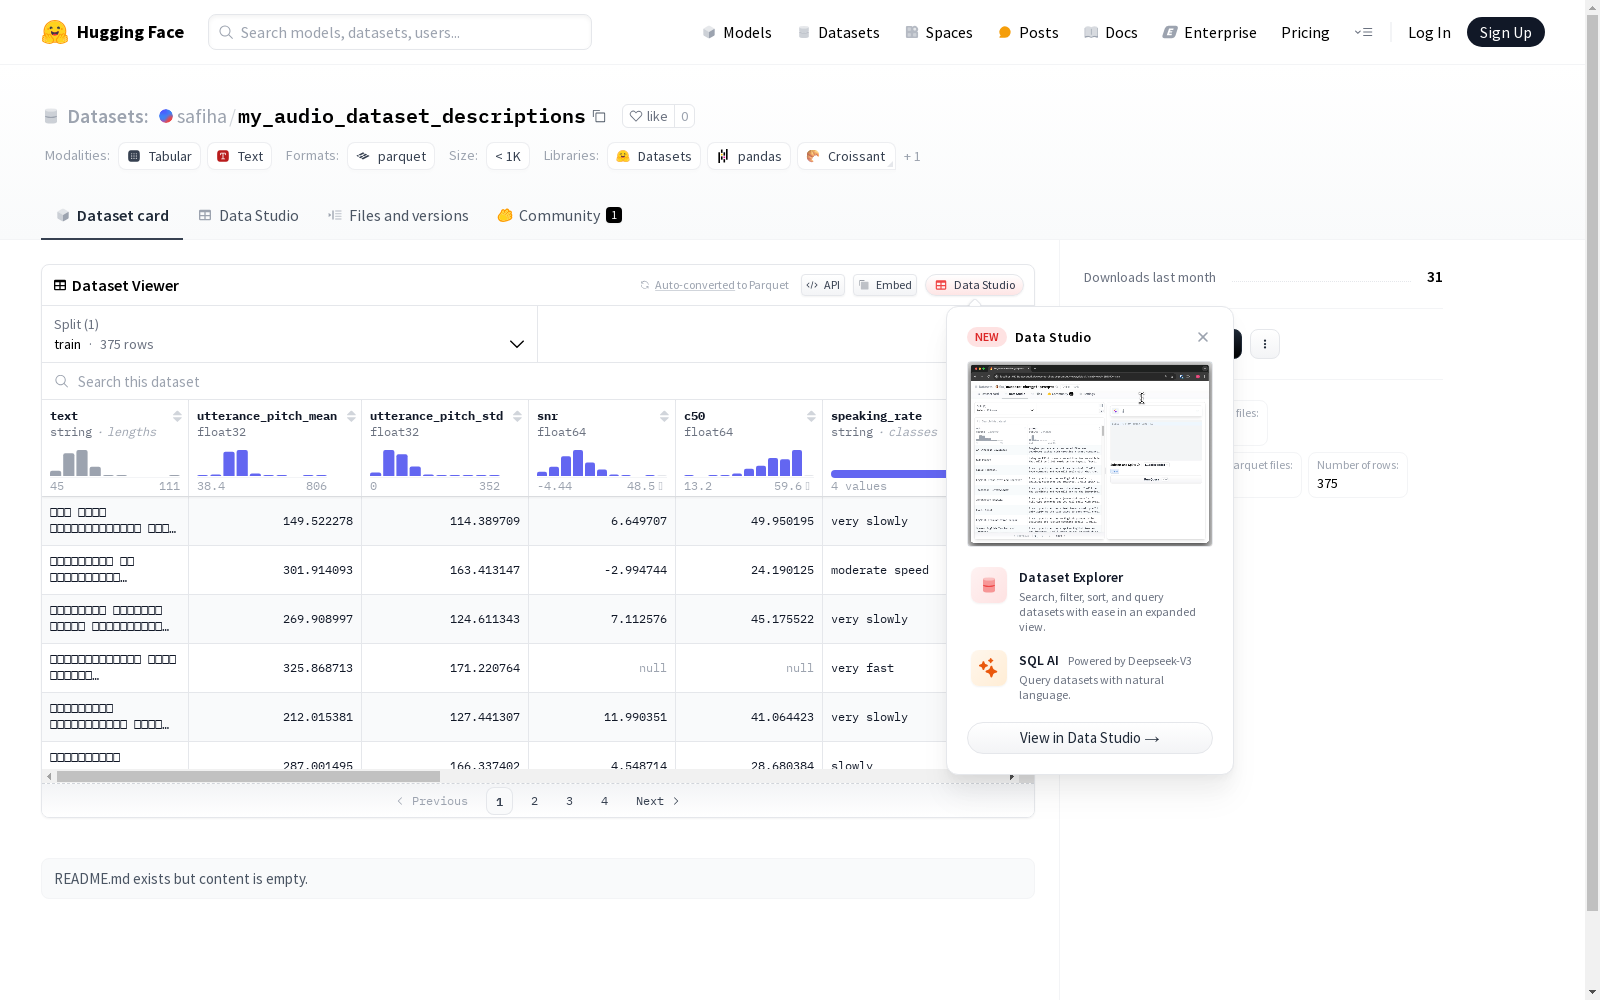Screen dimensions: 1600x1000
Task: Open the Data Studio button in viewer header
Action: (975, 285)
